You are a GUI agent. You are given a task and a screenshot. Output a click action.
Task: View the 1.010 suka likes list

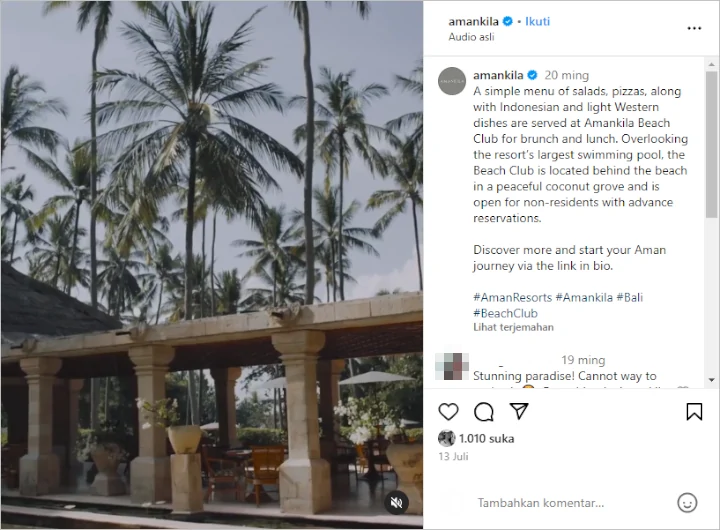click(486, 437)
